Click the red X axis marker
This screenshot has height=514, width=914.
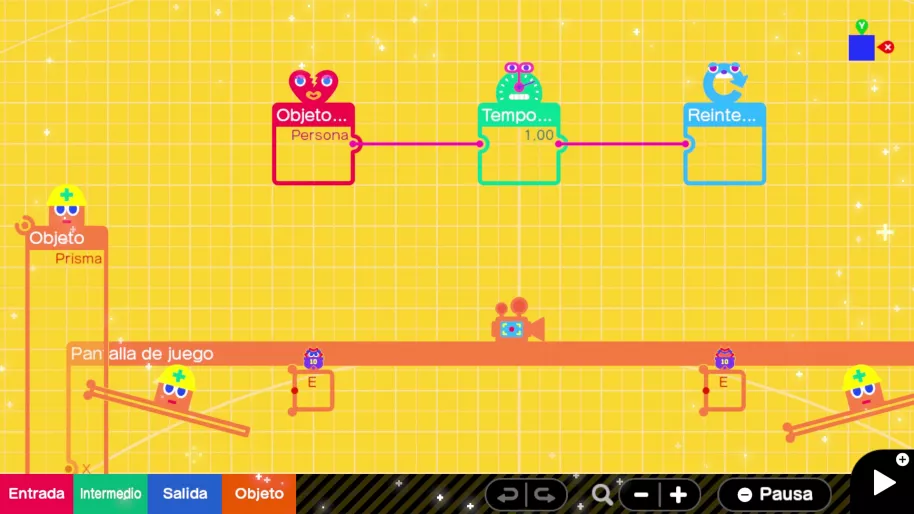coord(887,47)
